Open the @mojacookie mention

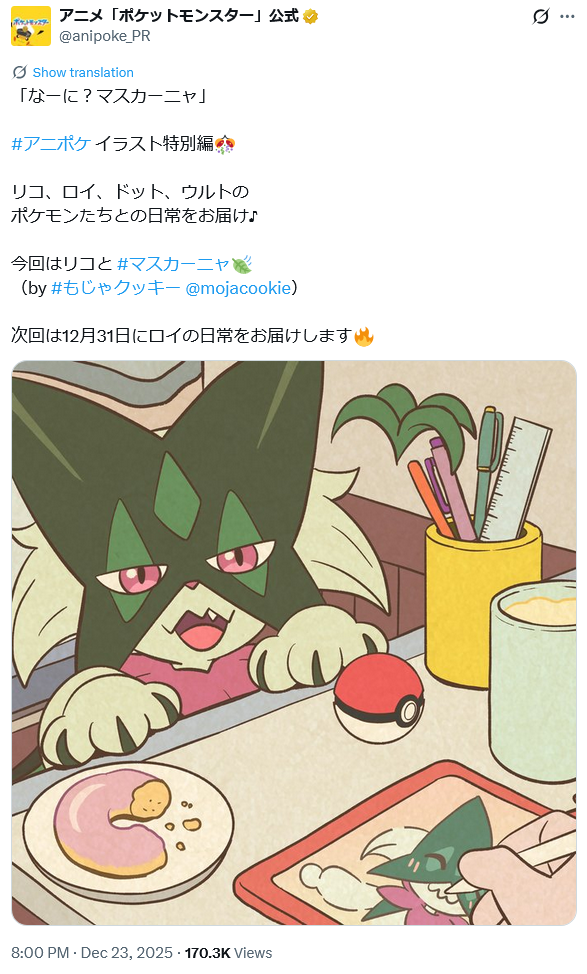point(238,288)
